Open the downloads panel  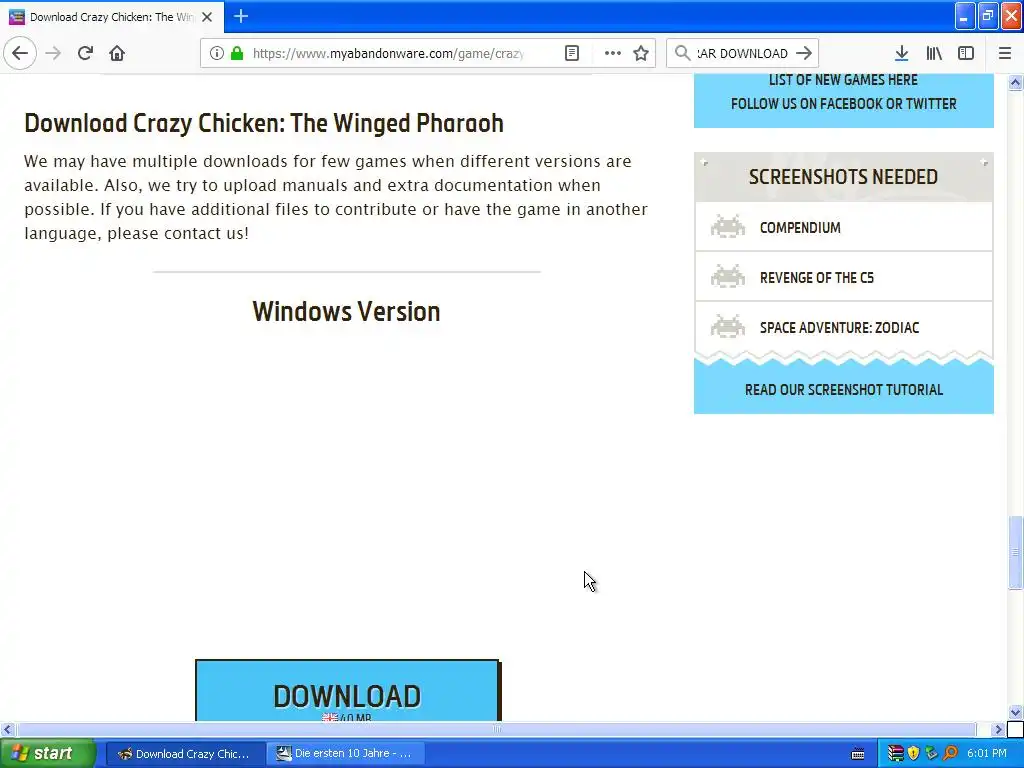tap(902, 53)
